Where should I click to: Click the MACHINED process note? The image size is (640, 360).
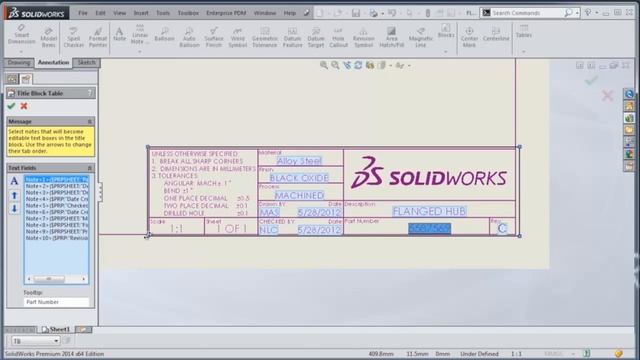[300, 195]
